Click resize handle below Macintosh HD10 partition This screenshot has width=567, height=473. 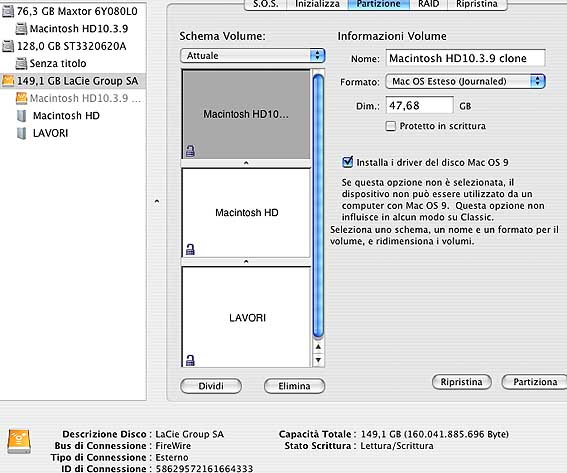(x=246, y=163)
